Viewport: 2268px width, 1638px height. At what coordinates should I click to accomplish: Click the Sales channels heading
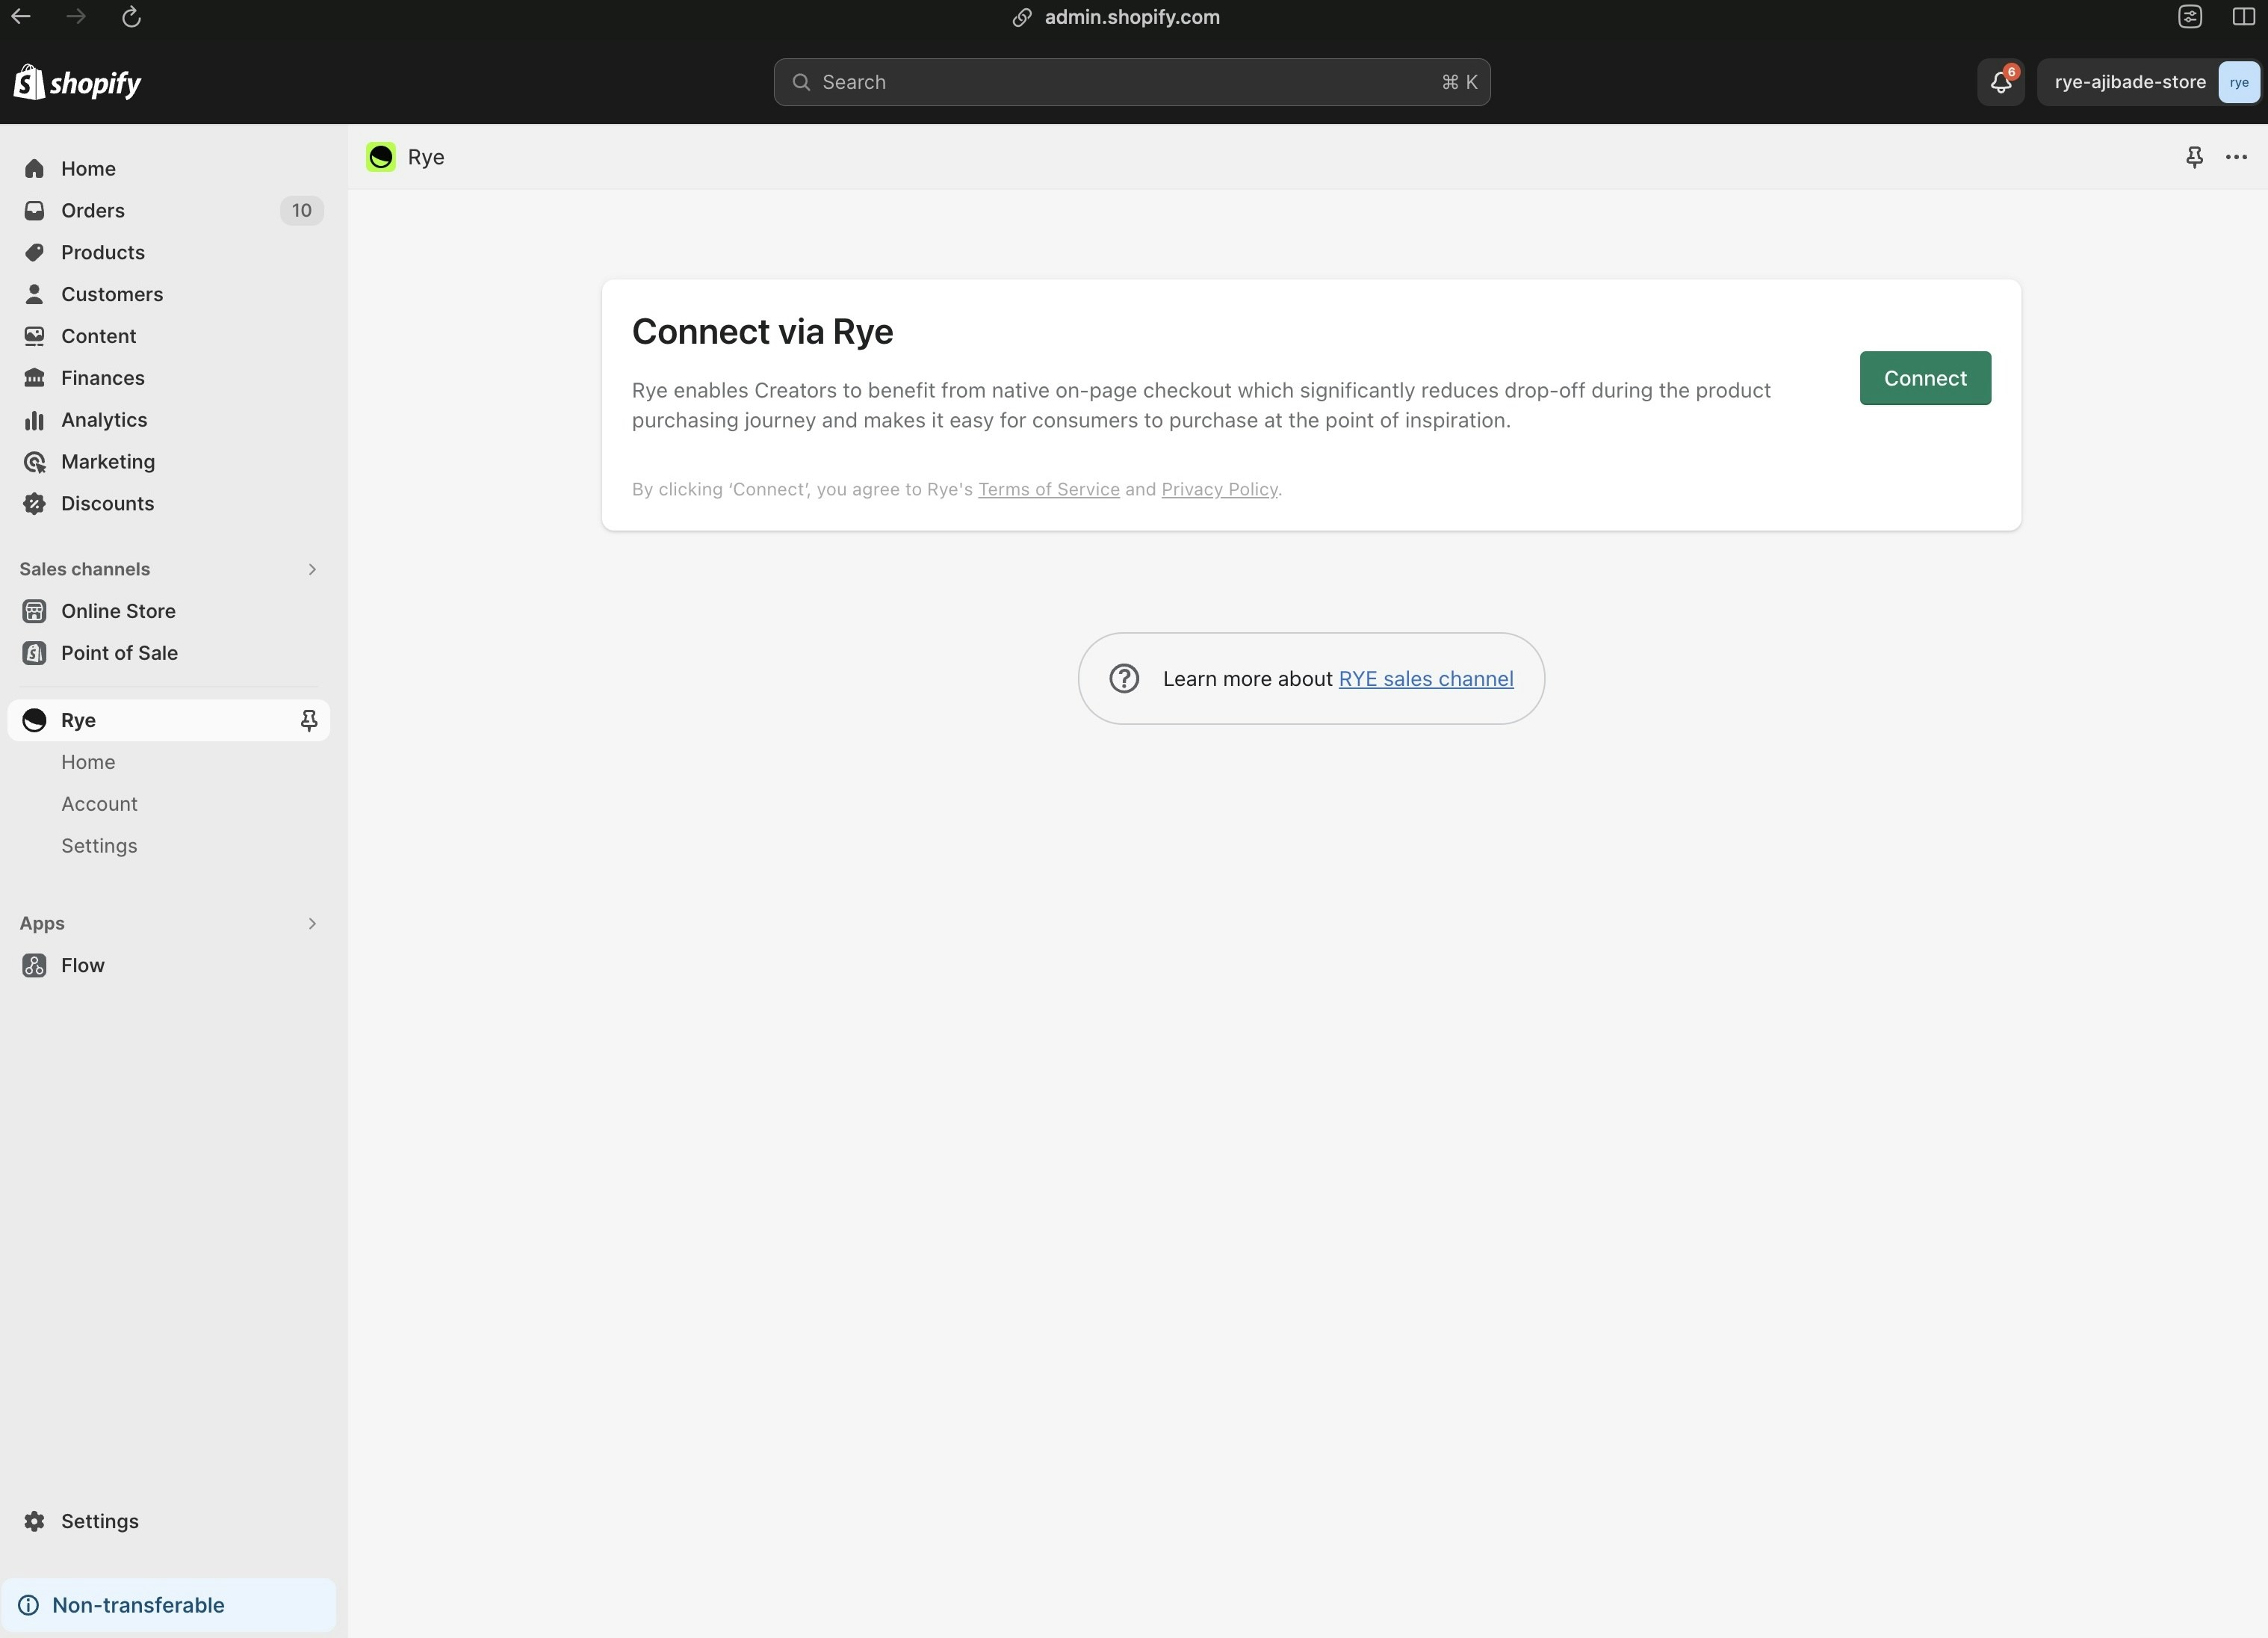tap(85, 569)
